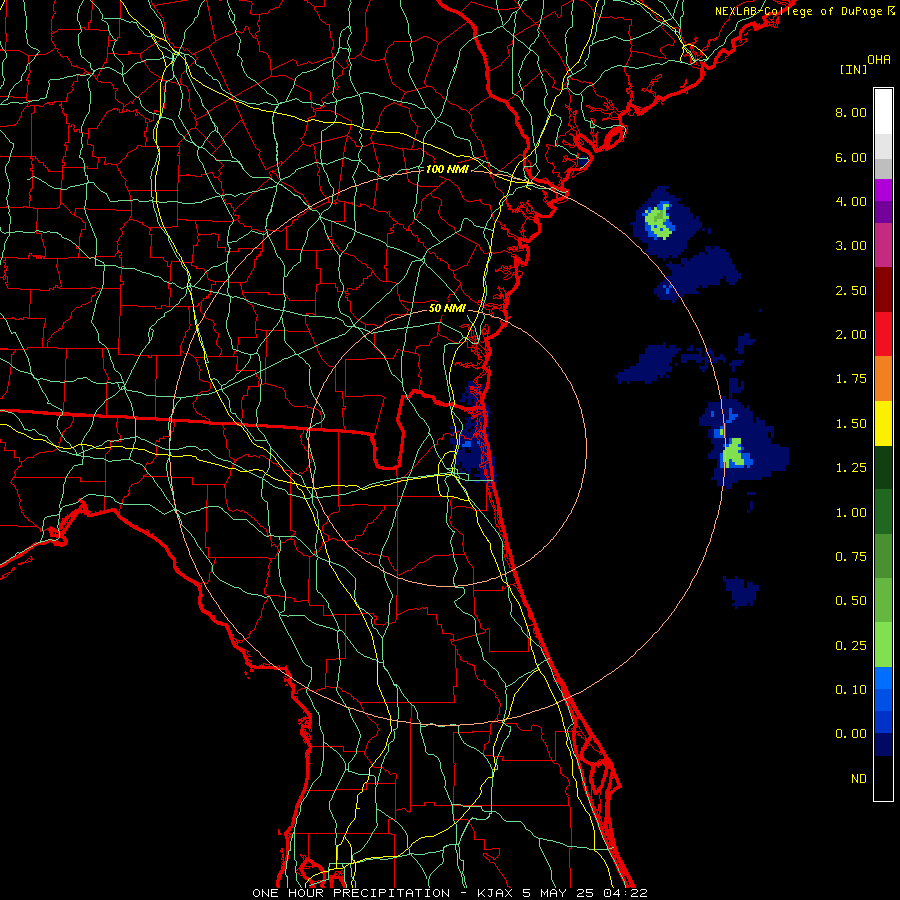Viewport: 900px width, 900px height.
Task: Click the 50 NMI range ring label
Action: click(x=447, y=308)
